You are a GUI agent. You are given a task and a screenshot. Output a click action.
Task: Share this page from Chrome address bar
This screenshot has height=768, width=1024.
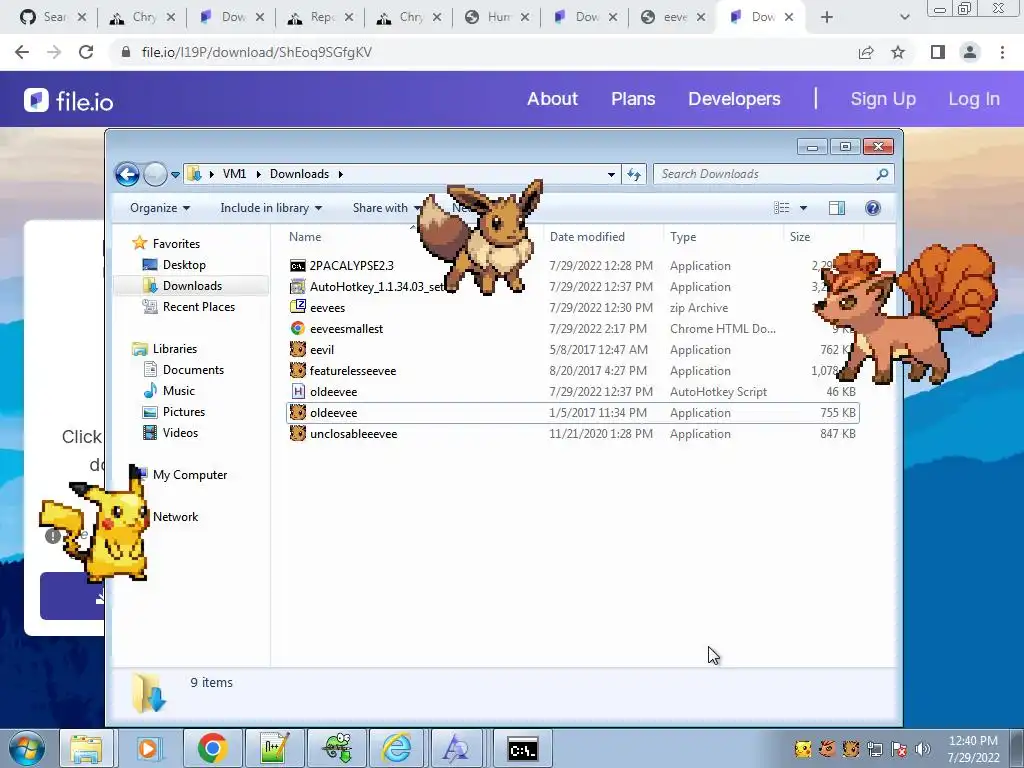(866, 52)
